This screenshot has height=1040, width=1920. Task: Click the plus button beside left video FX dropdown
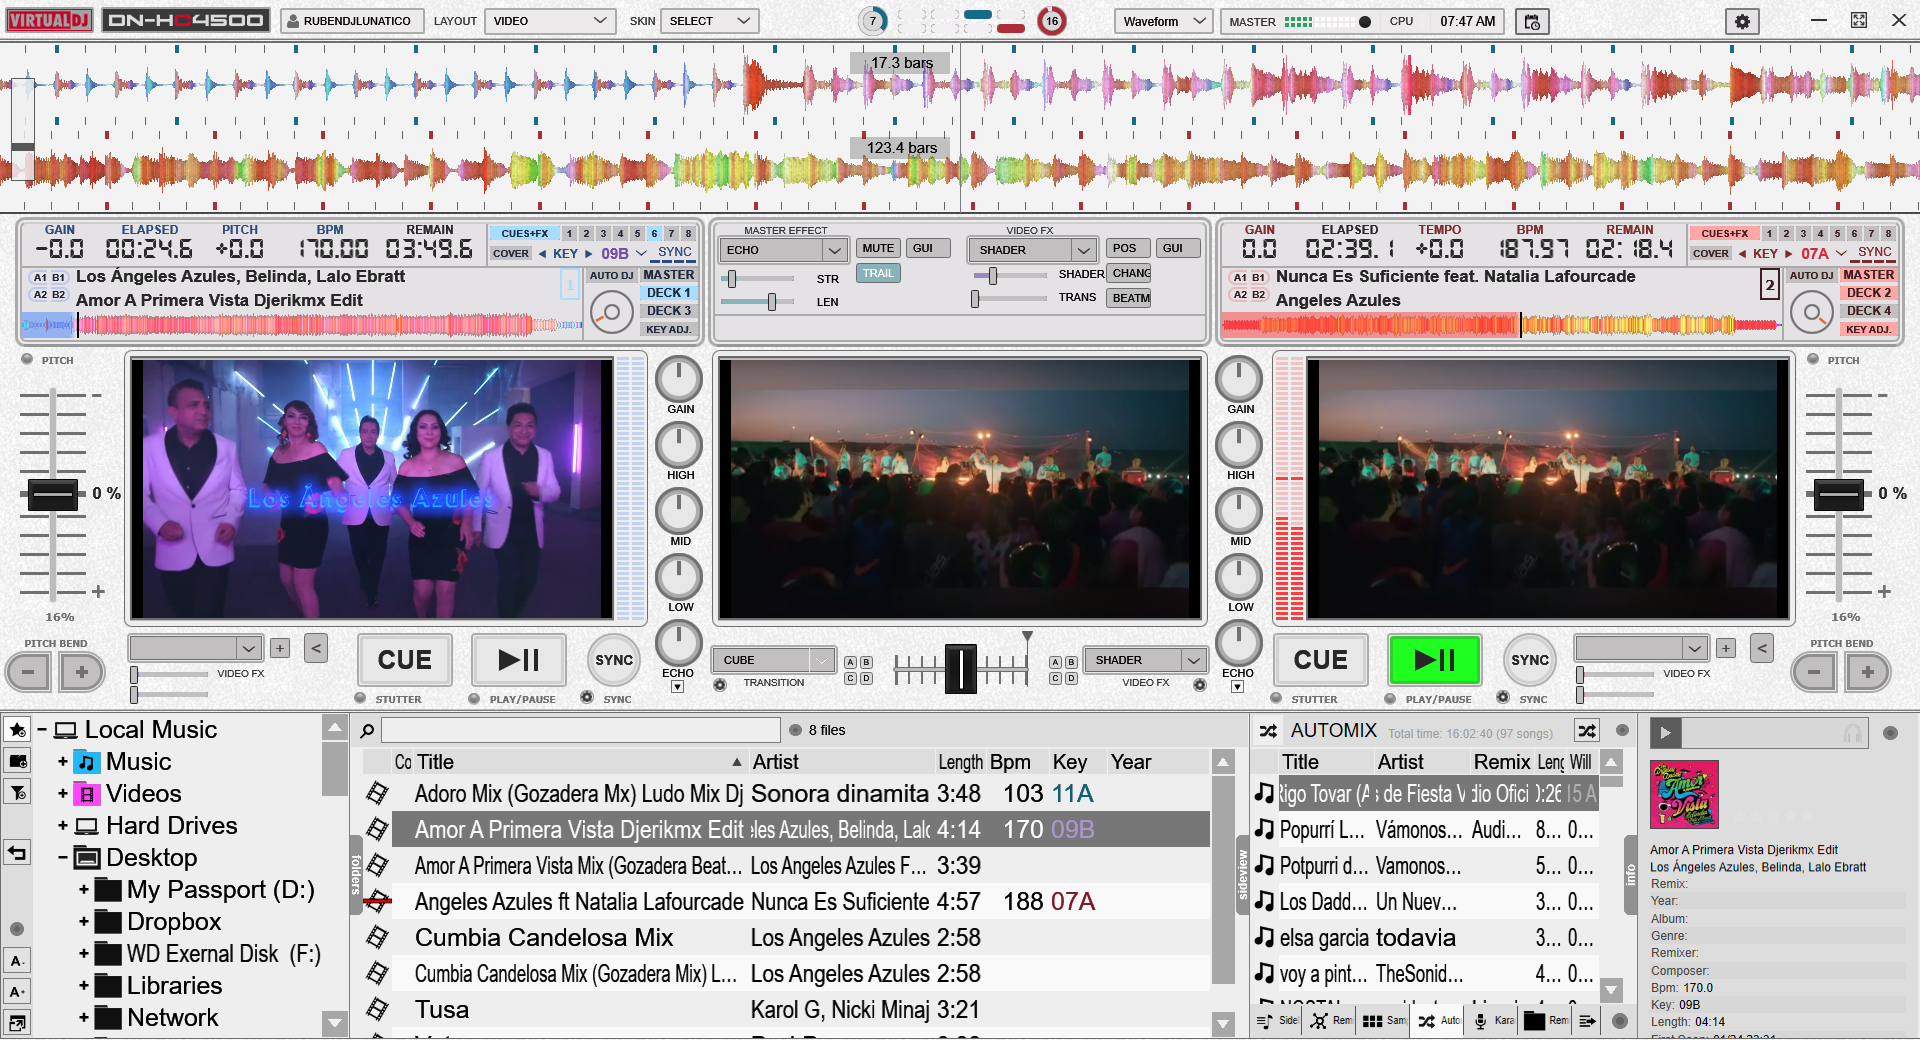(280, 648)
